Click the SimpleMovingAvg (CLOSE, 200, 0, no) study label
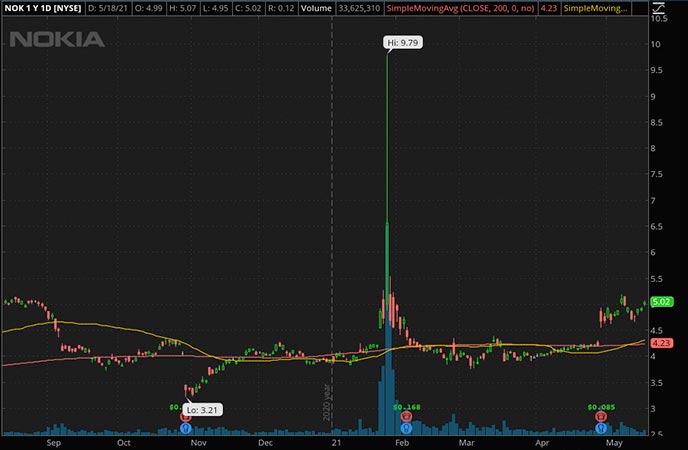688x450 pixels. click(460, 8)
